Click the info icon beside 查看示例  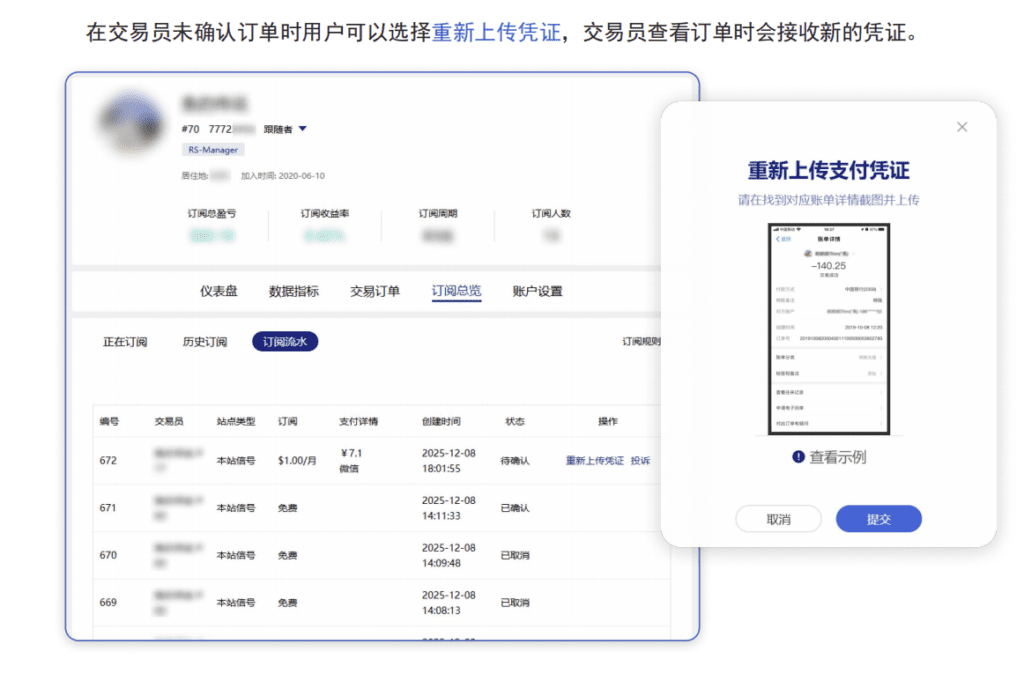pos(798,457)
